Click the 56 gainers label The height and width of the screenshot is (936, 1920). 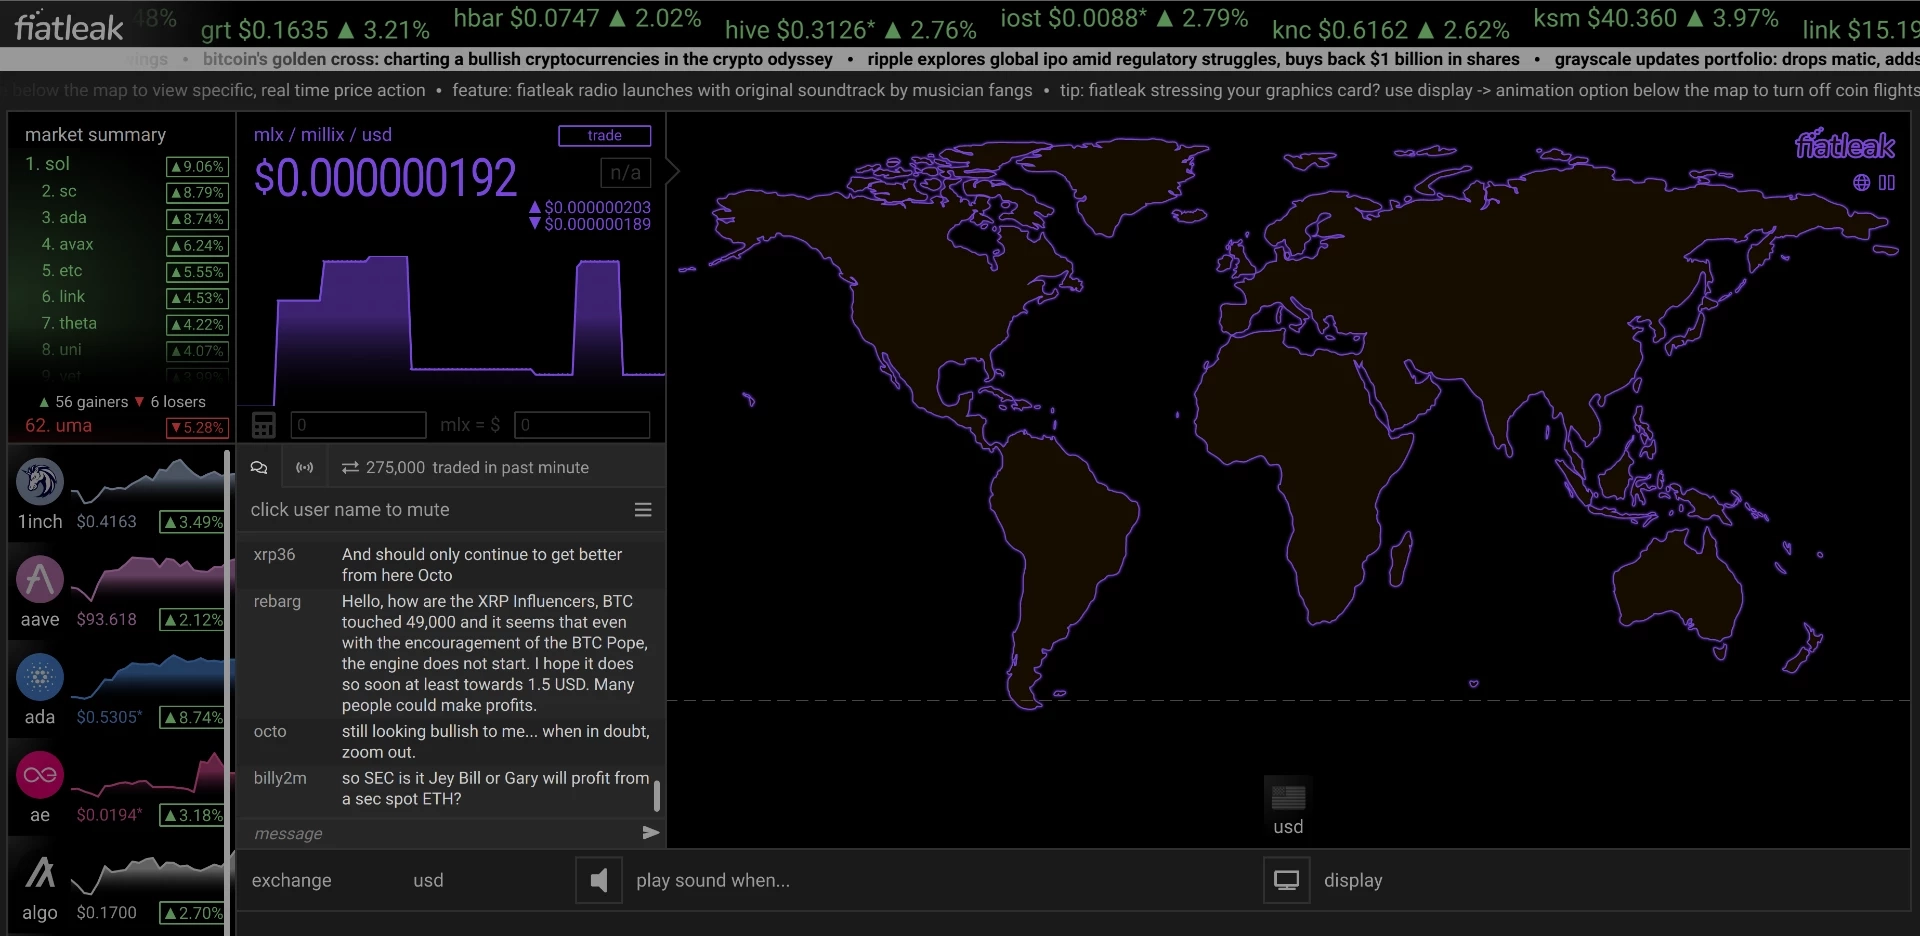click(83, 401)
